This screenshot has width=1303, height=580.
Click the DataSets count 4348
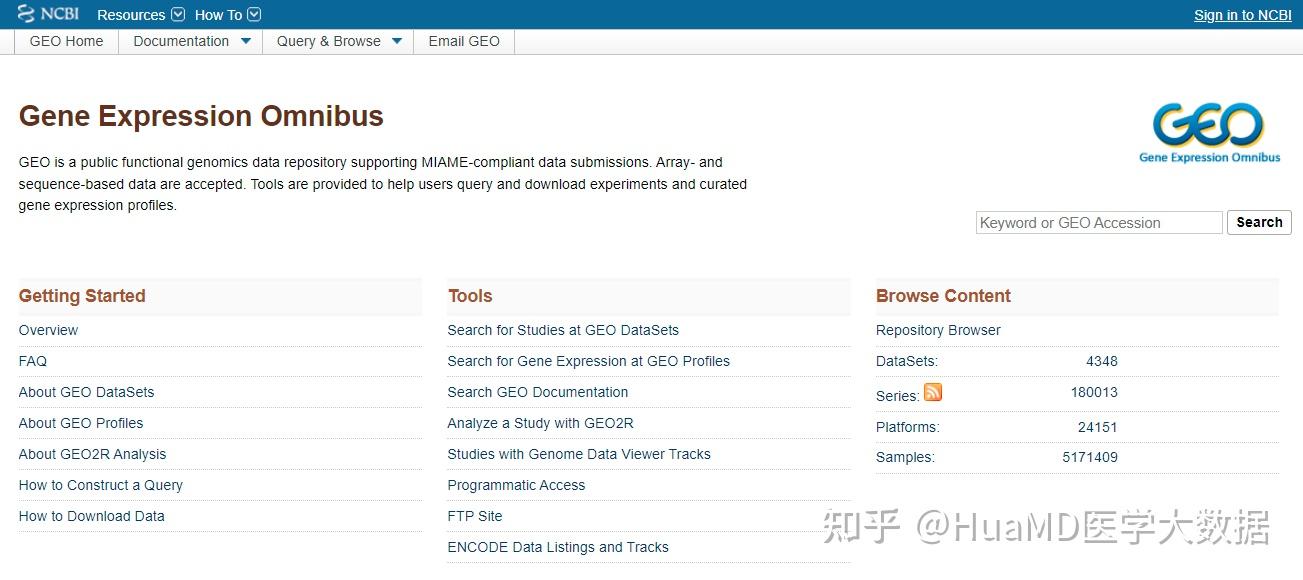(x=1102, y=361)
